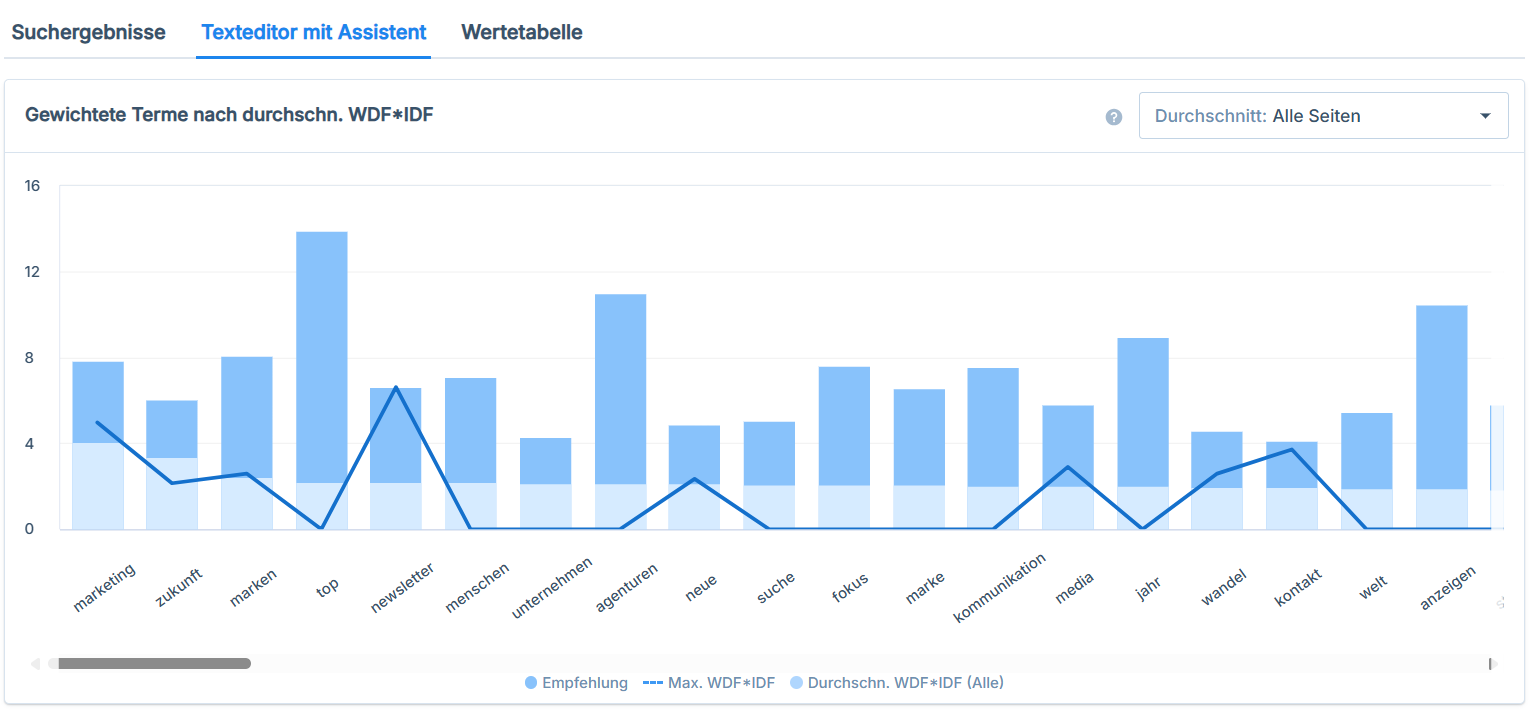
Task: Click the jahr bar in chart
Action: [x=1143, y=410]
